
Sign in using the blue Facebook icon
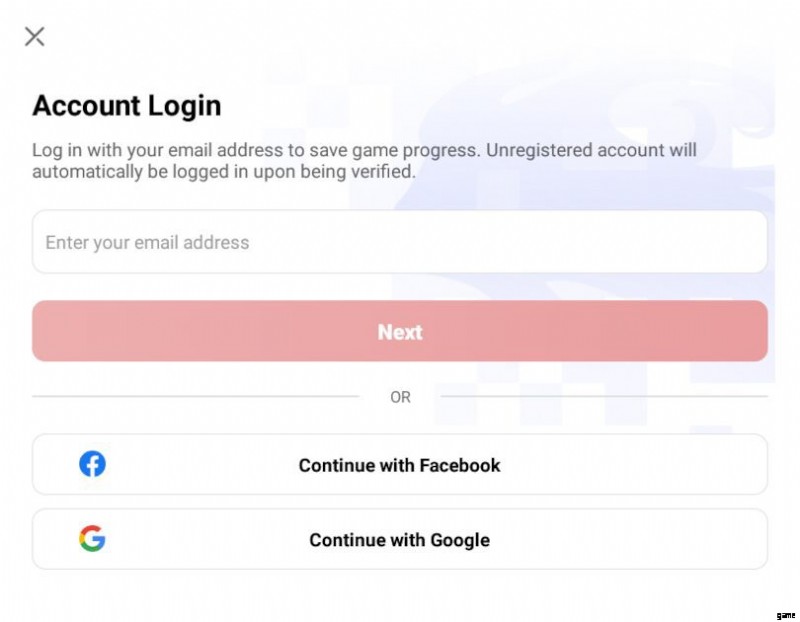pyautogui.click(x=92, y=464)
